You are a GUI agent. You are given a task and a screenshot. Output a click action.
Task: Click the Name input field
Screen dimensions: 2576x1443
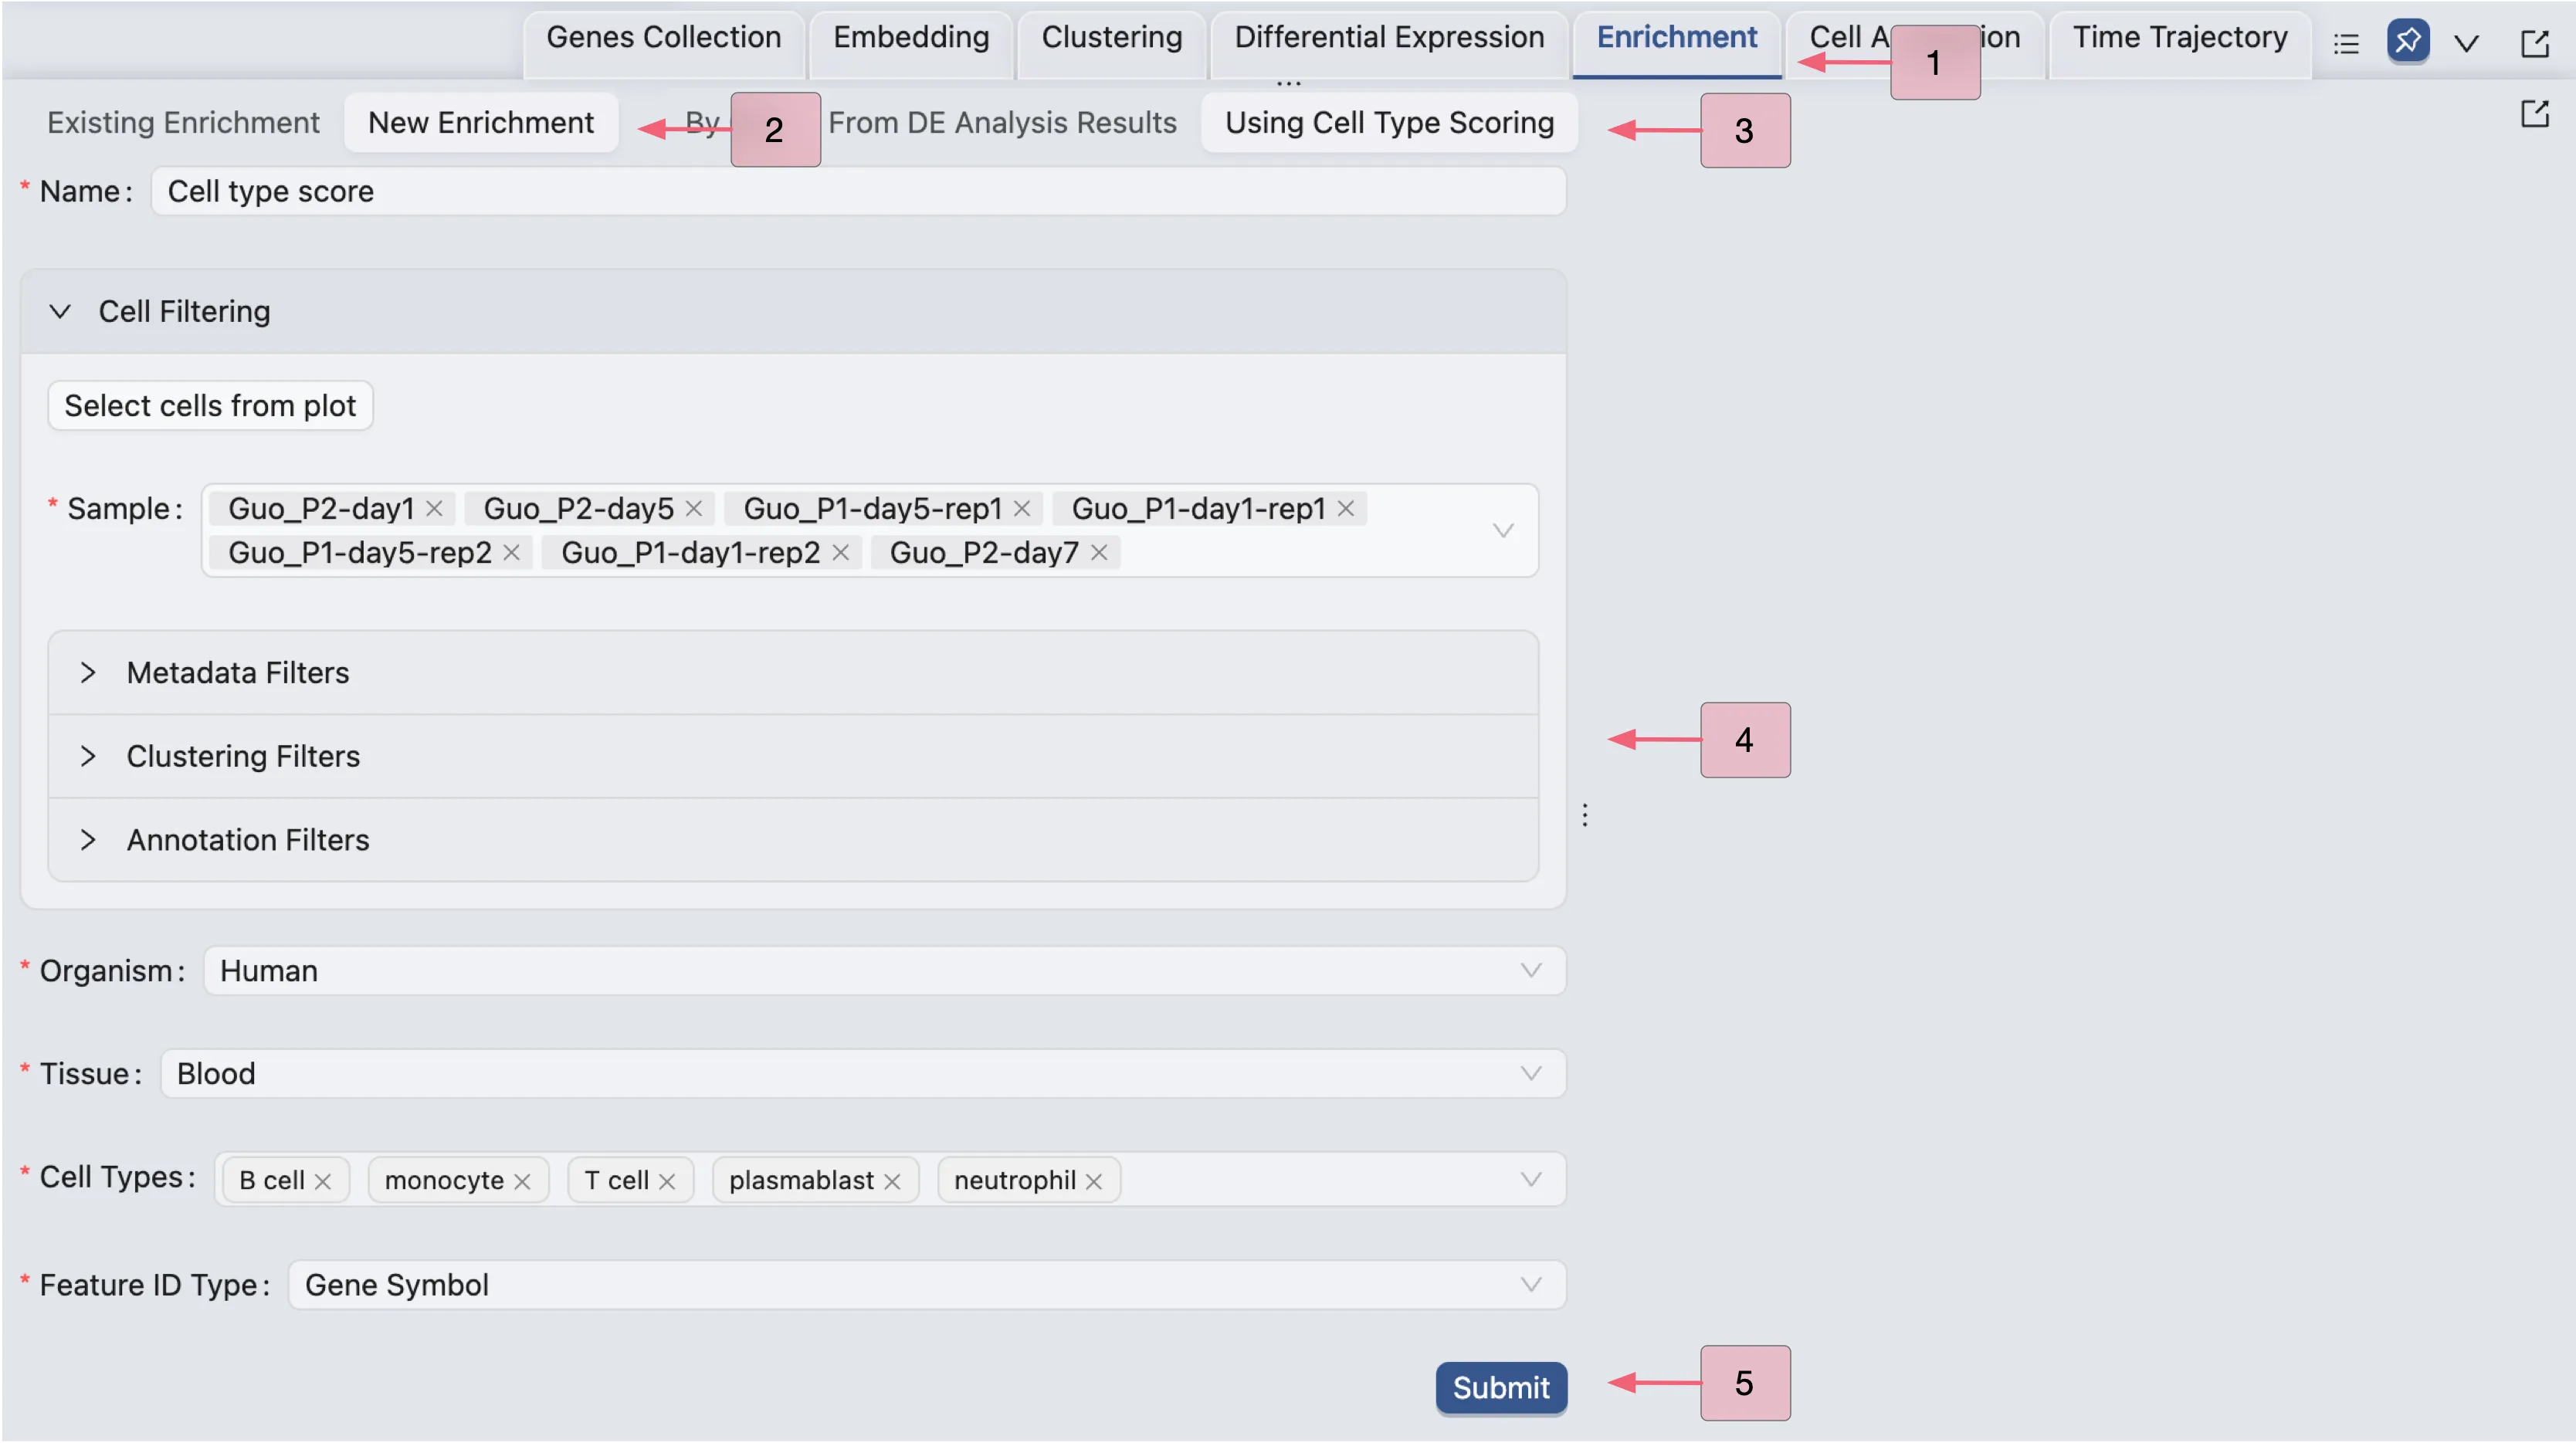coord(857,191)
